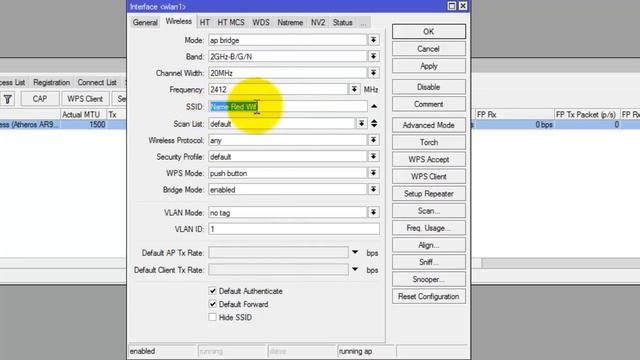This screenshot has height=360, width=640.
Task: Click the Comment button
Action: (429, 104)
